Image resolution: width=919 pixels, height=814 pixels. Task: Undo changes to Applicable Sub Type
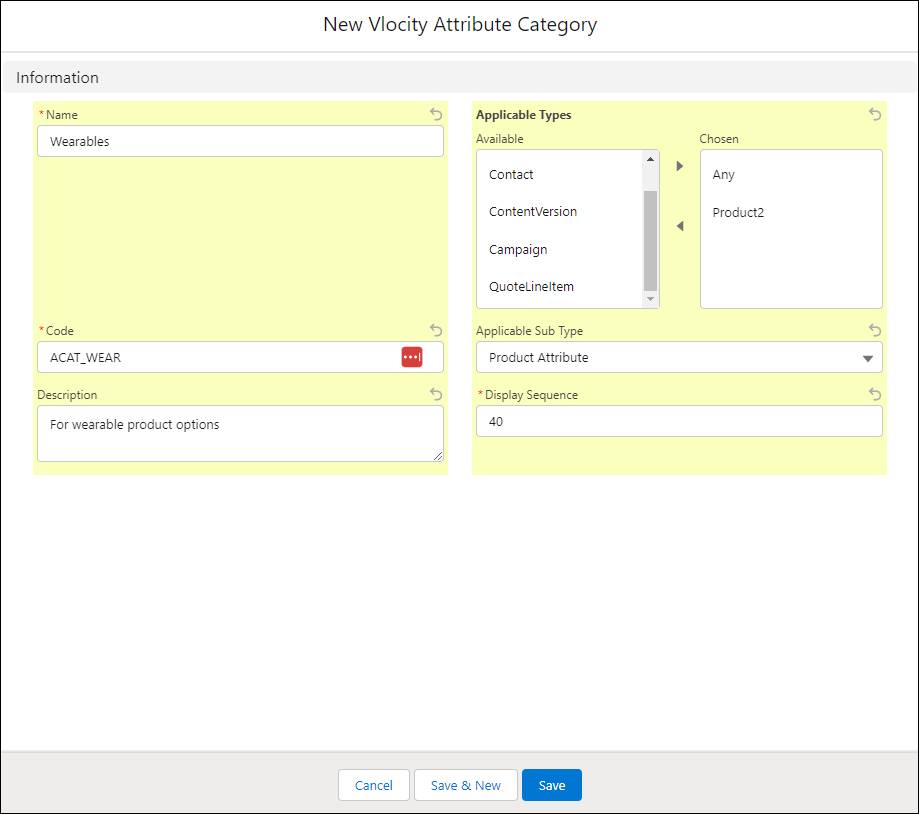pyautogui.click(x=874, y=331)
